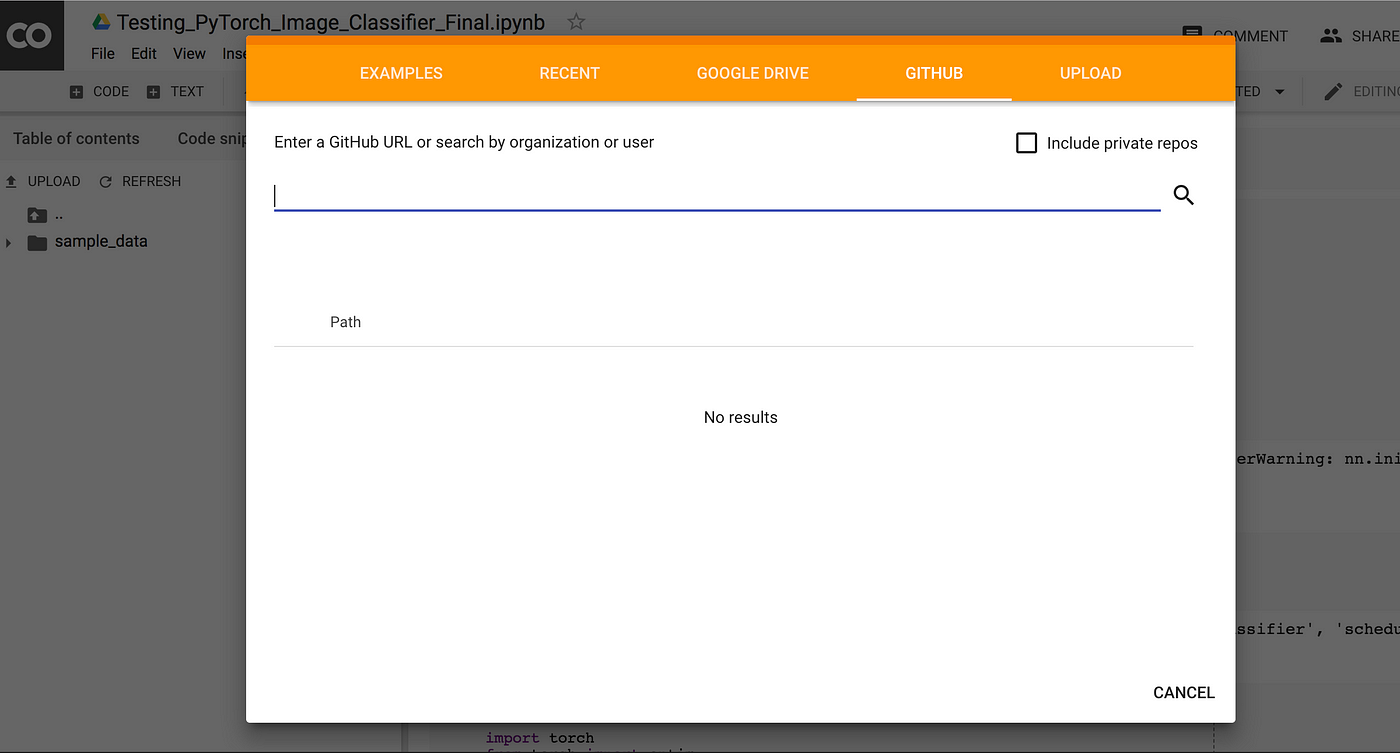The height and width of the screenshot is (753, 1400).
Task: Open the Table of contents tab
Action: pos(76,139)
